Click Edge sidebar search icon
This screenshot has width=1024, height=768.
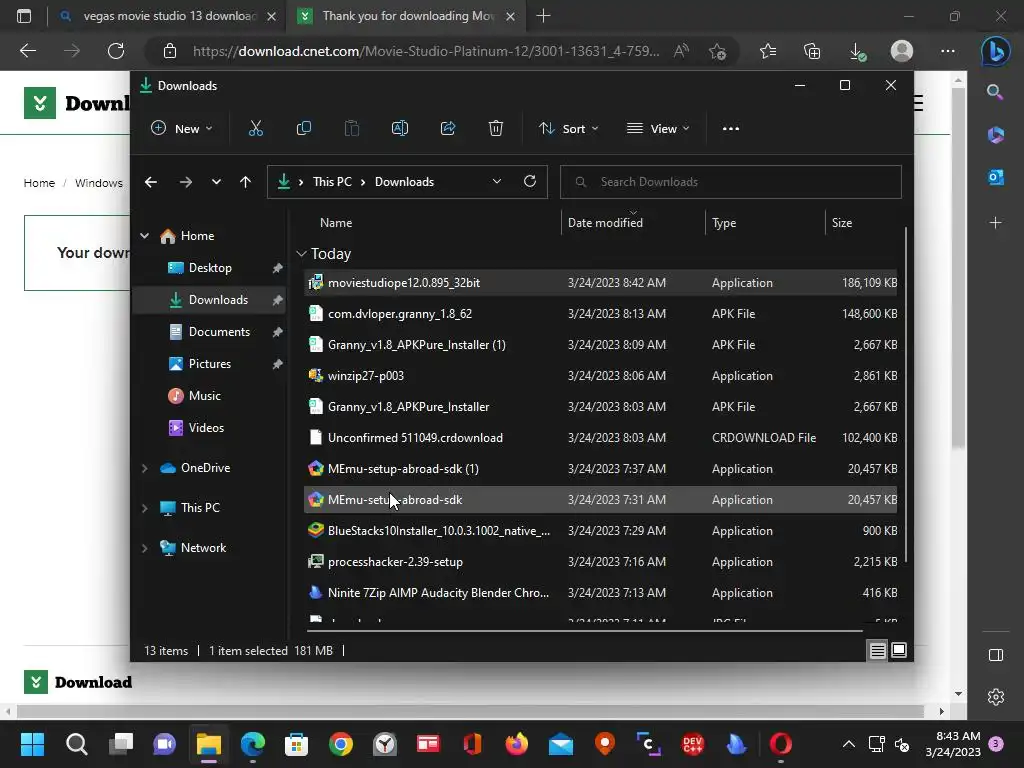tap(995, 92)
